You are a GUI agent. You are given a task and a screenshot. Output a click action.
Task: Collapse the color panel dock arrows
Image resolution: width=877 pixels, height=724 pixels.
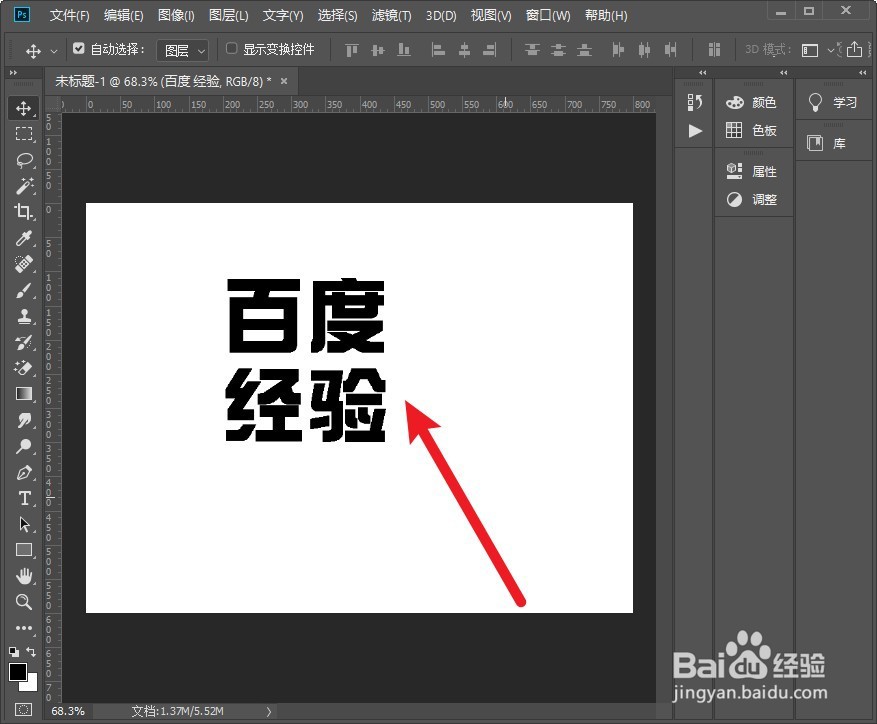783,73
